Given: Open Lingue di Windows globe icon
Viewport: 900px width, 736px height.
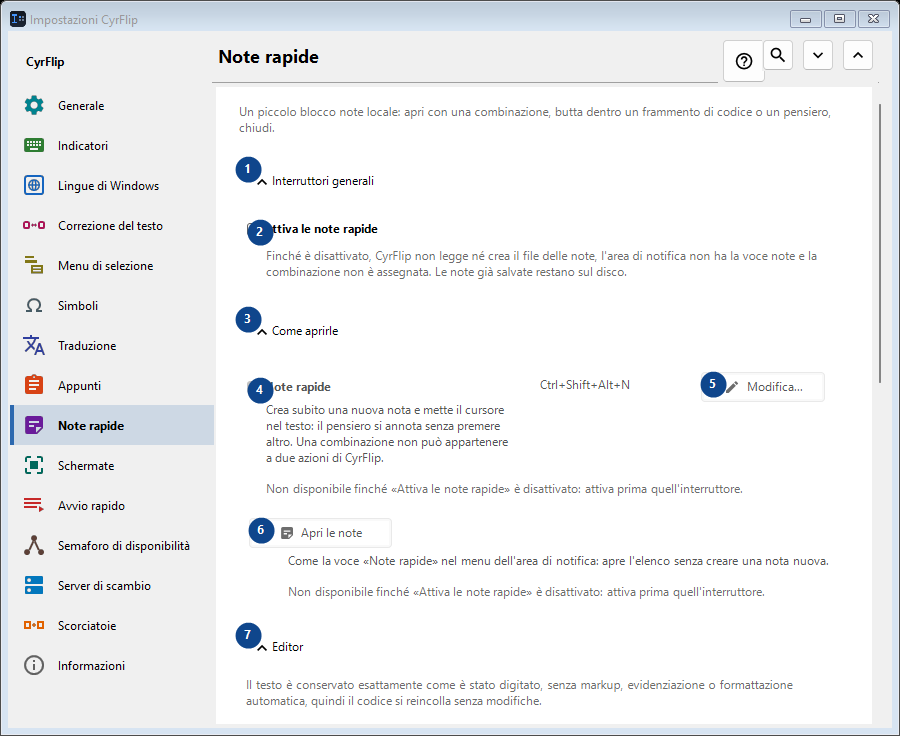Looking at the screenshot, I should click(34, 185).
